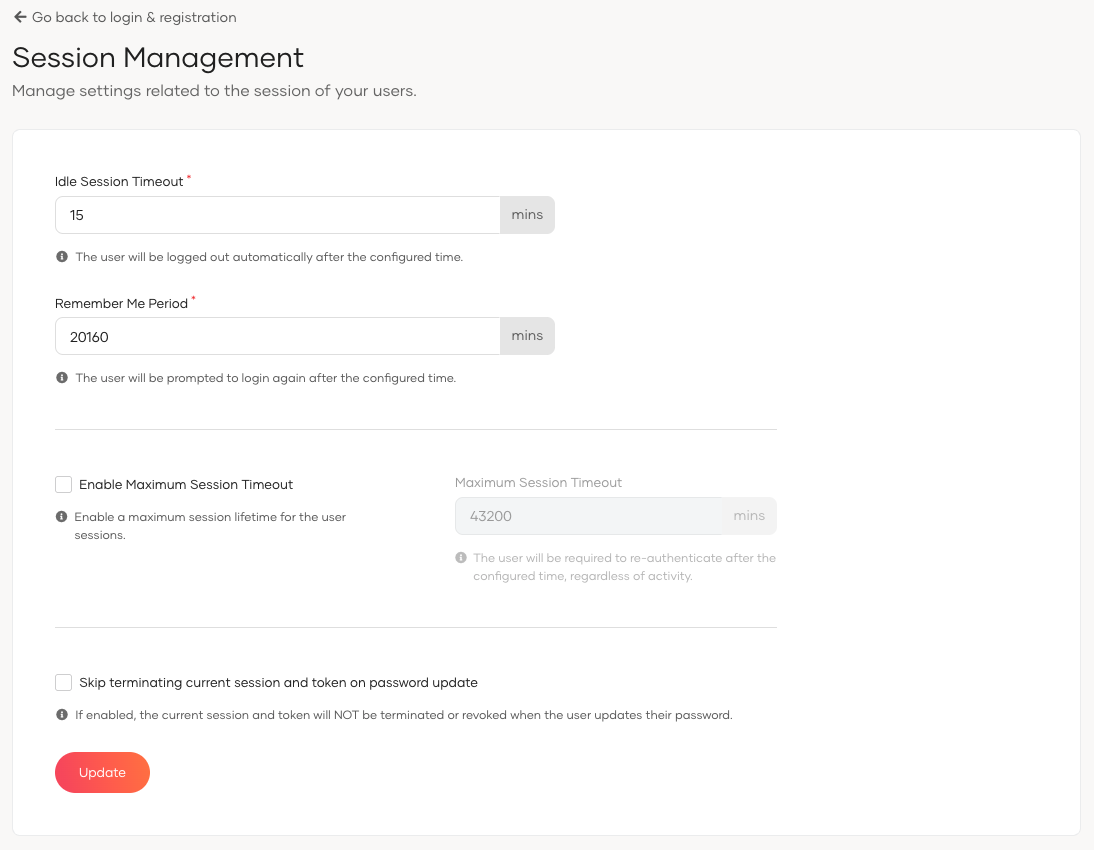Click info icon beside 're-authenticate' hint text

tap(461, 558)
